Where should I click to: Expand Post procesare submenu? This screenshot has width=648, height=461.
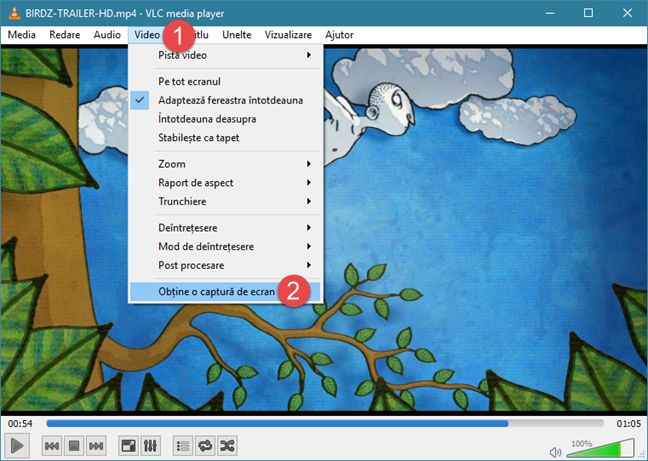click(x=226, y=265)
